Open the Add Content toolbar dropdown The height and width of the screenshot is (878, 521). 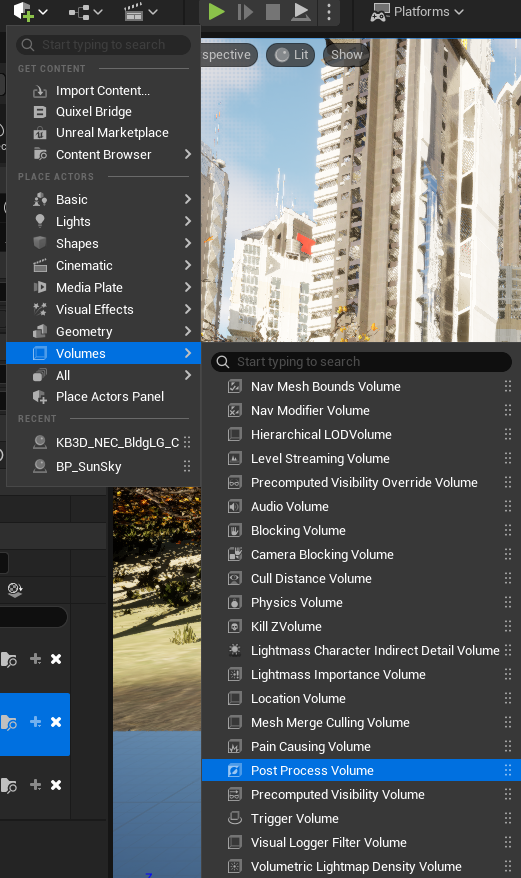(x=30, y=11)
